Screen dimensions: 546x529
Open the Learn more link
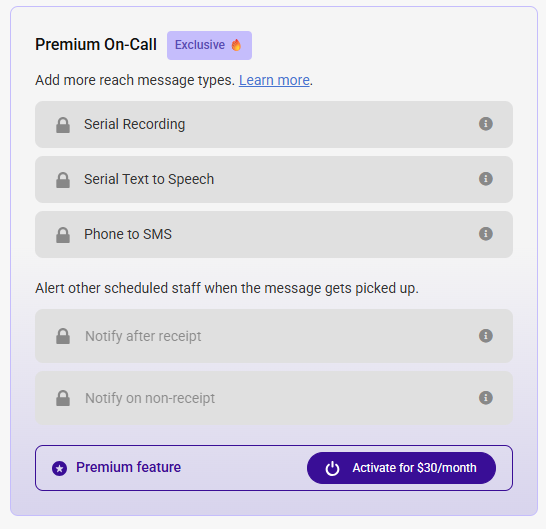click(274, 80)
